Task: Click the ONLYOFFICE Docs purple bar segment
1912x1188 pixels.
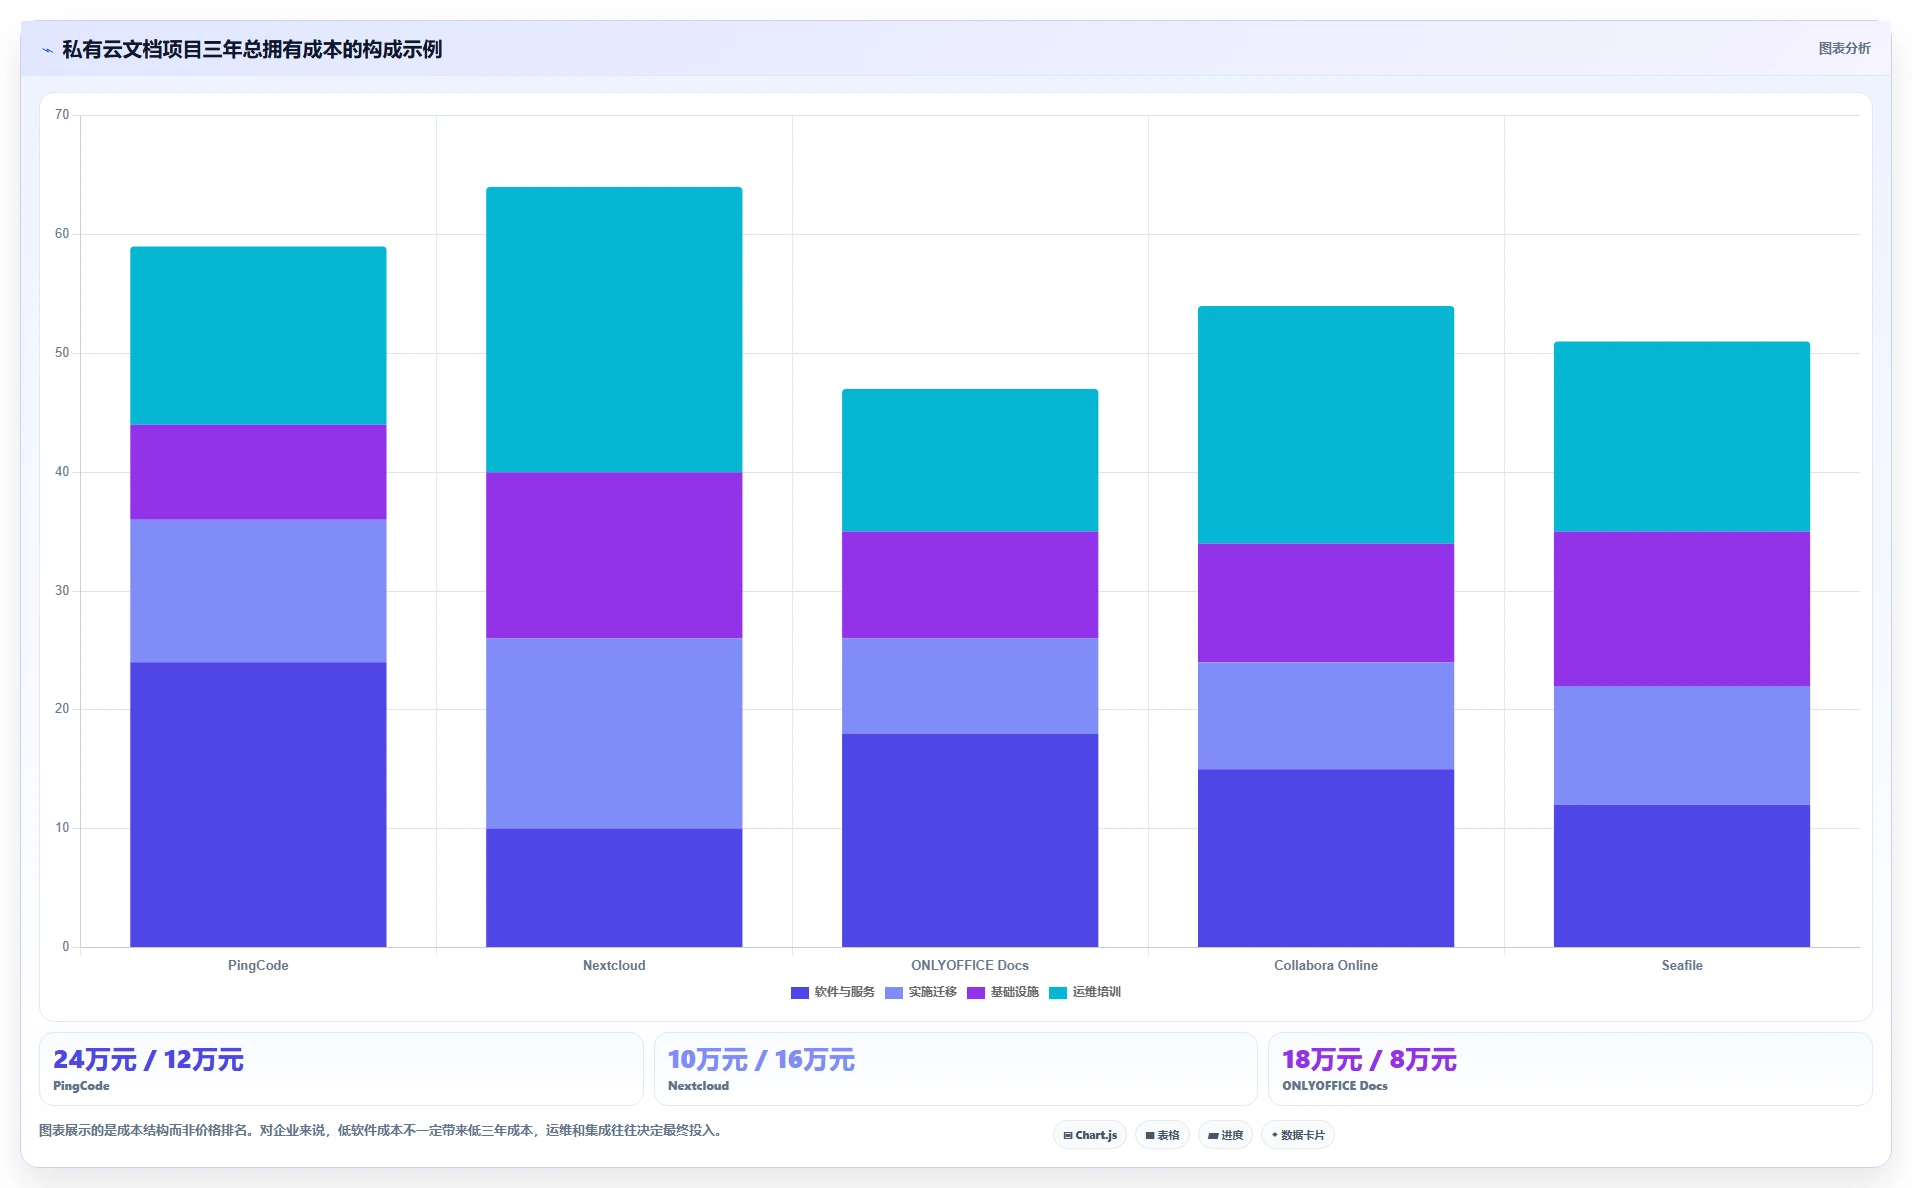Action: pos(970,585)
